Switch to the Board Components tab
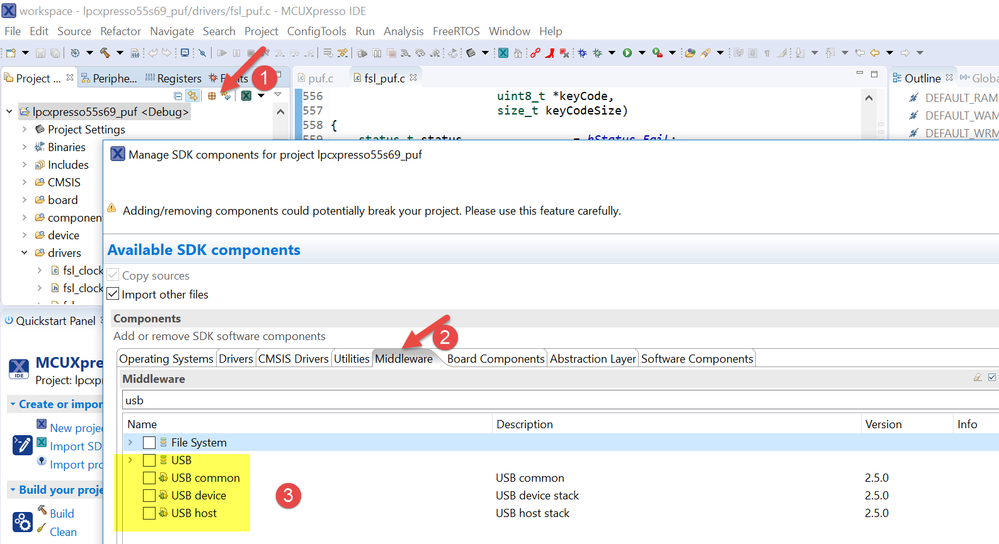The width and height of the screenshot is (999, 544). click(x=496, y=359)
